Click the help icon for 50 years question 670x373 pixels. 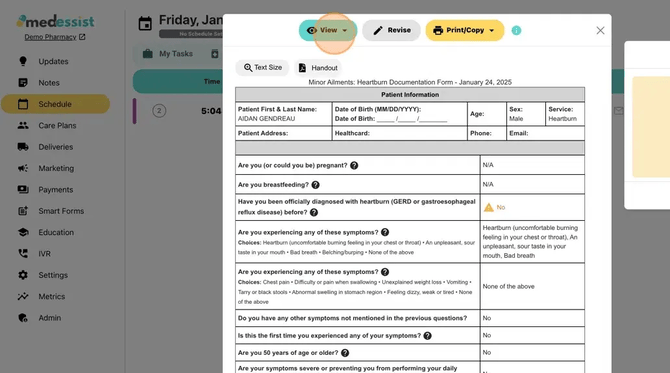click(x=345, y=353)
